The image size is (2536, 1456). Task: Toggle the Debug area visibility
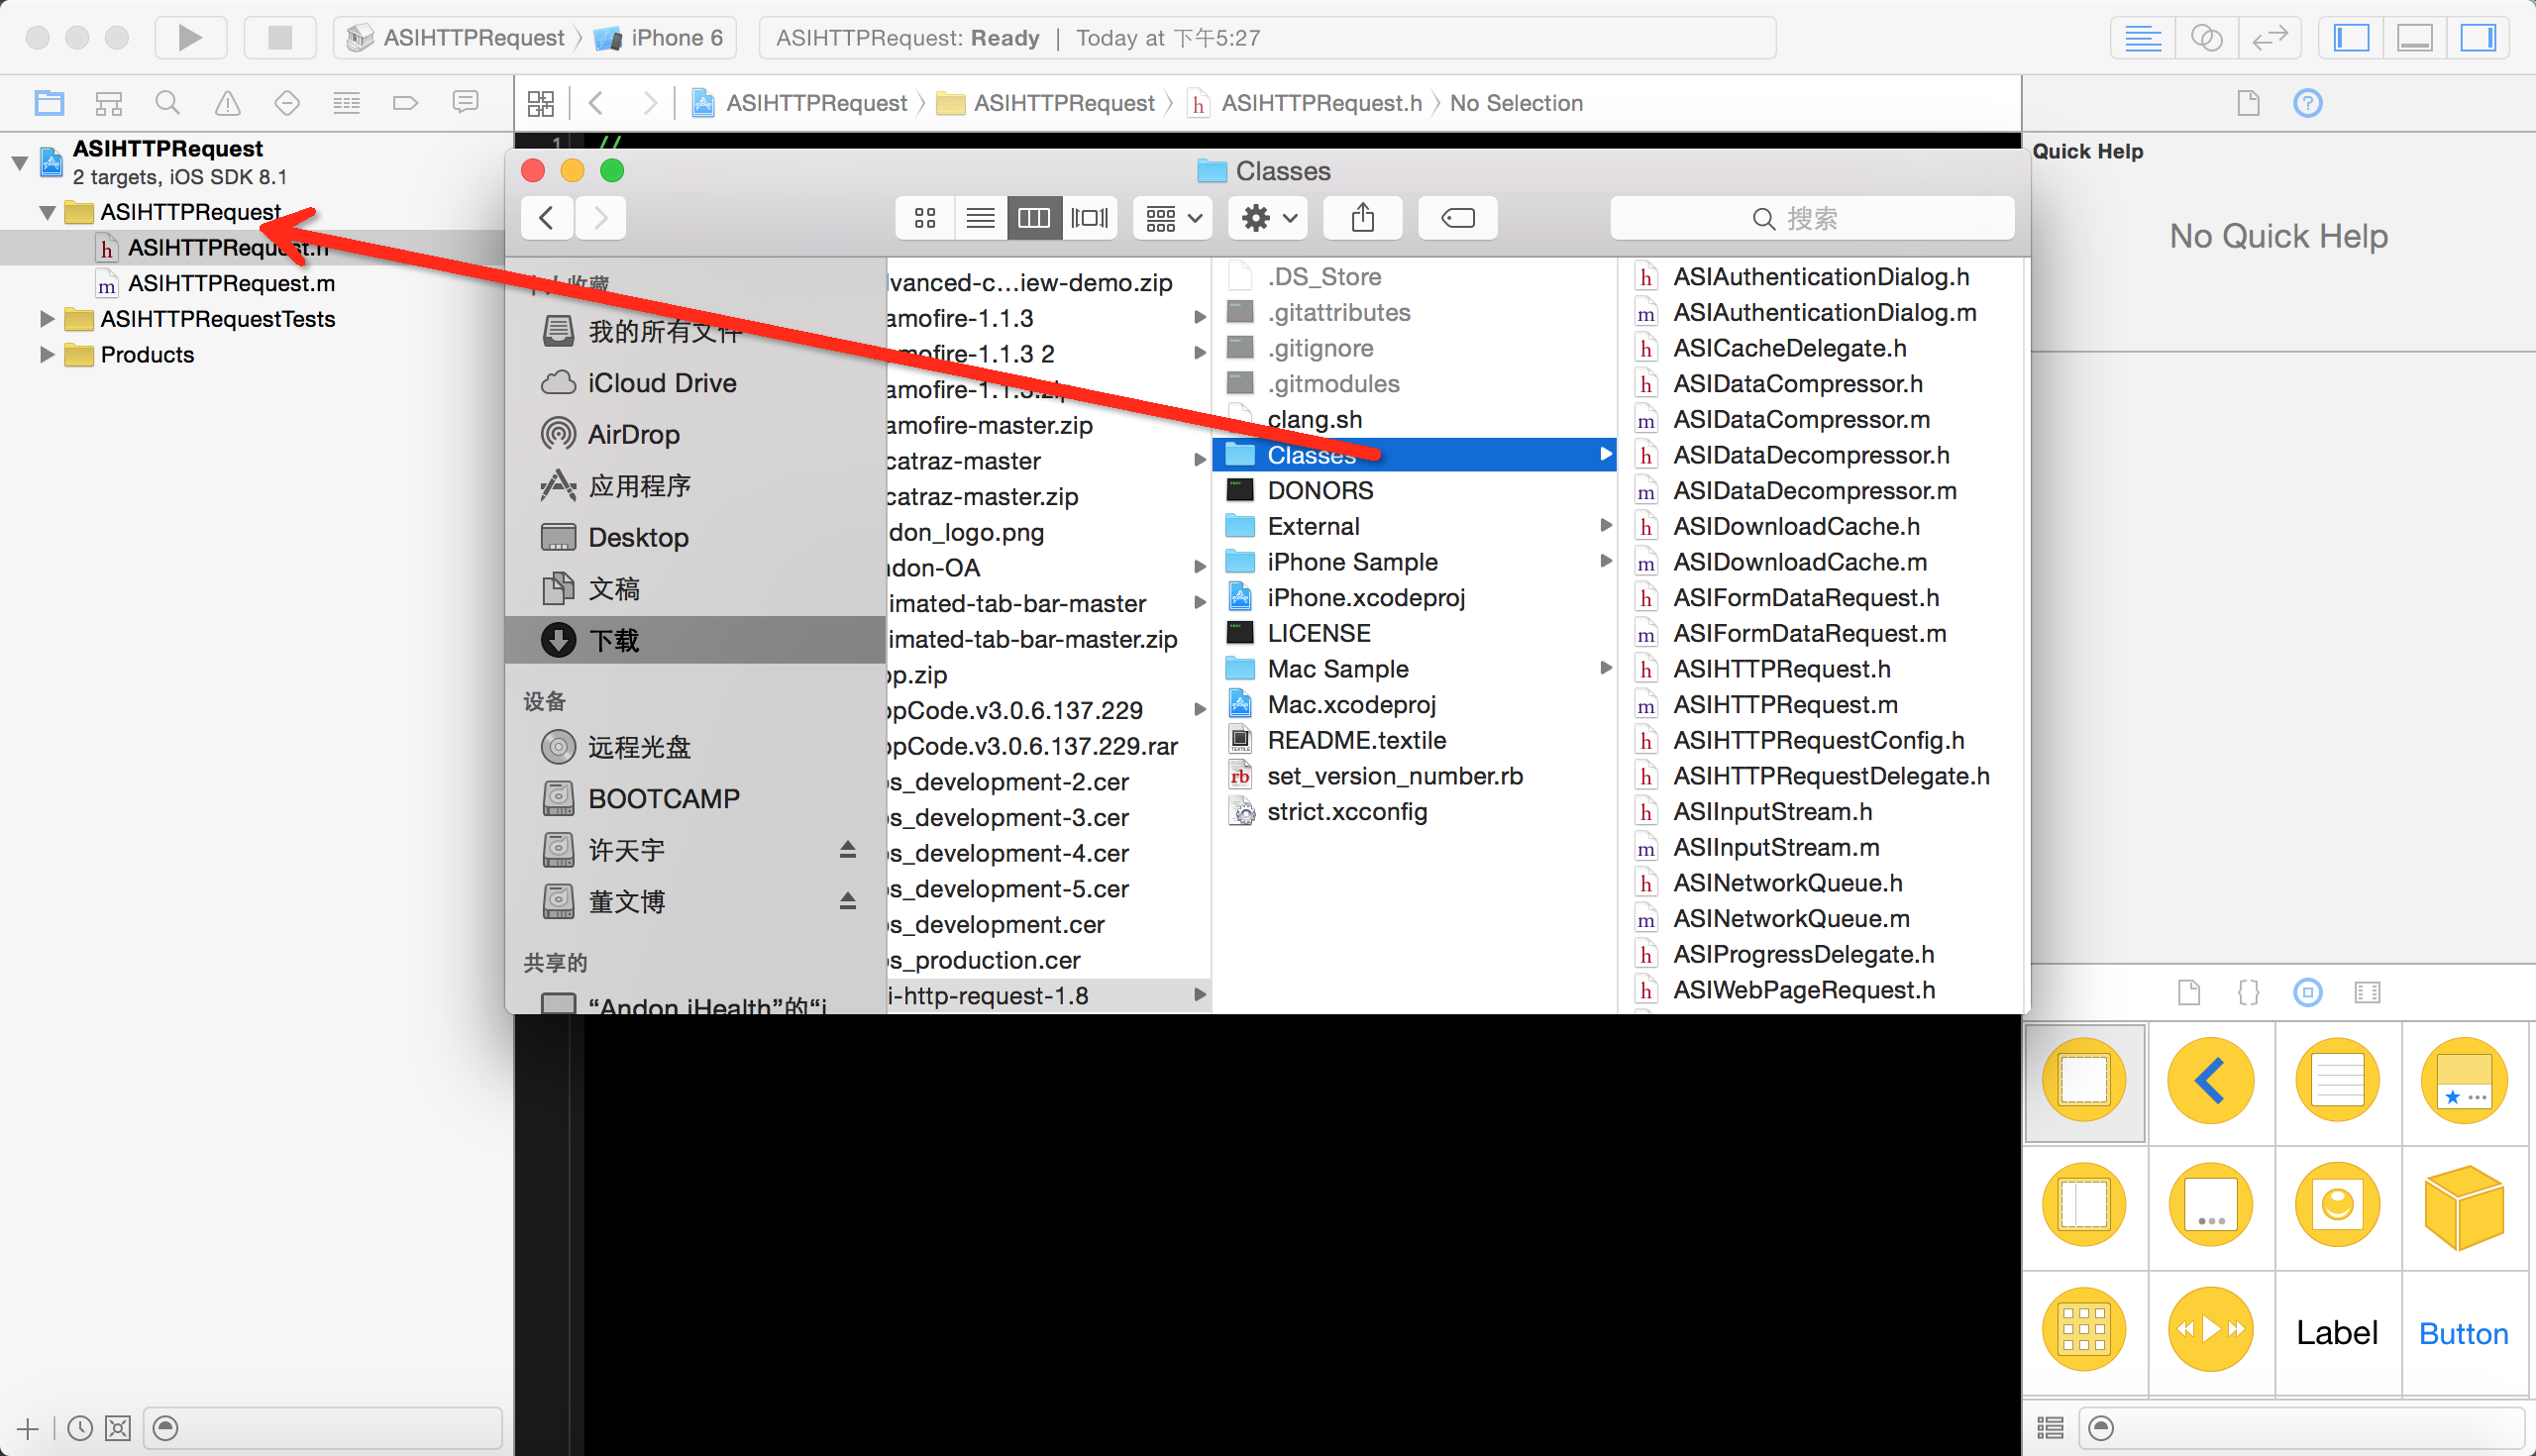tap(2414, 38)
